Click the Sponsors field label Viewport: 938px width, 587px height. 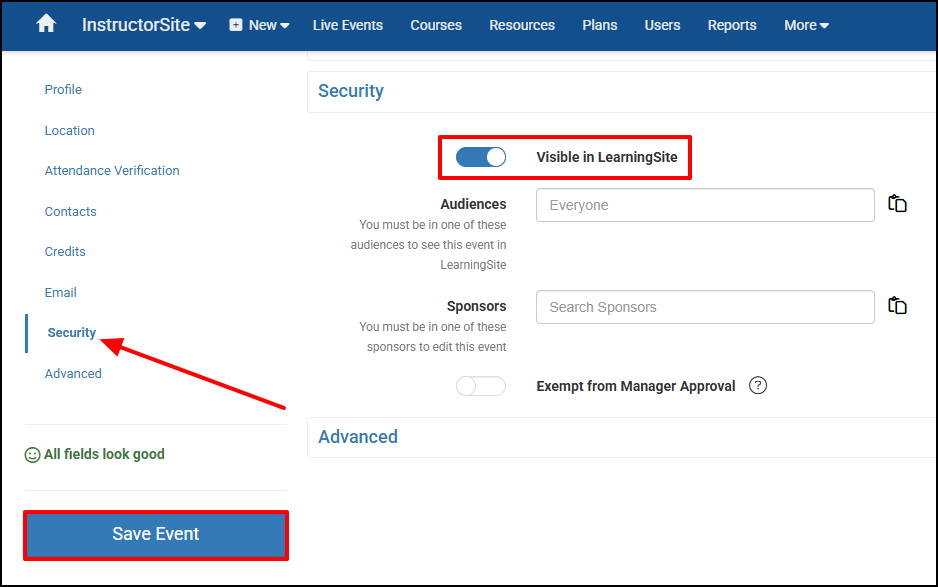point(476,306)
